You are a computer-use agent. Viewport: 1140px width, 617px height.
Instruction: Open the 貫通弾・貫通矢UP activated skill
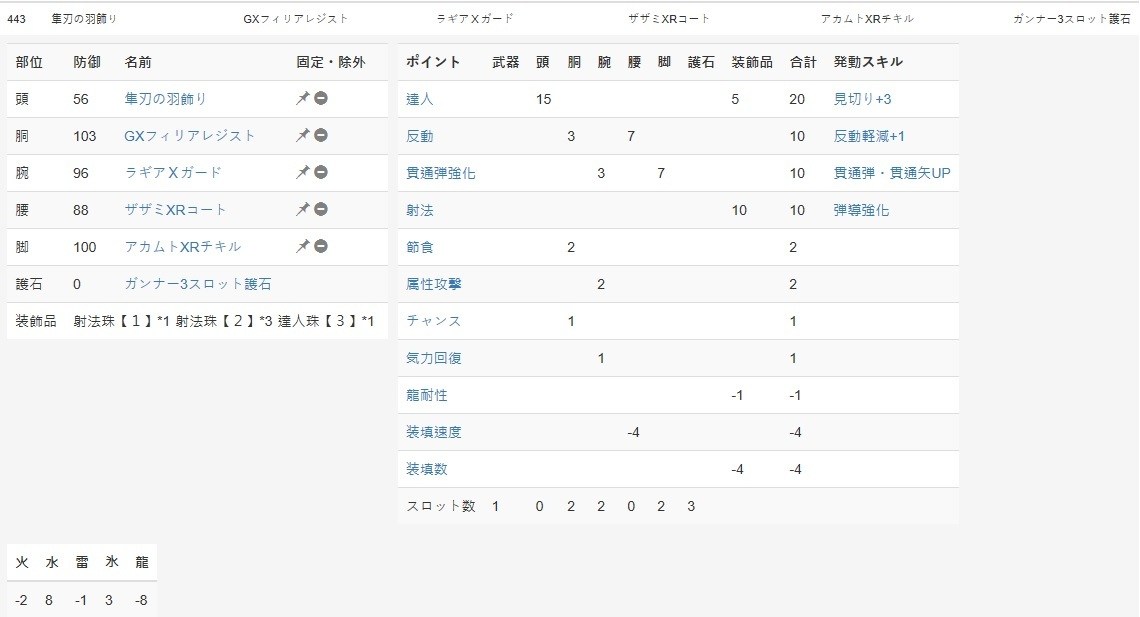(892, 174)
